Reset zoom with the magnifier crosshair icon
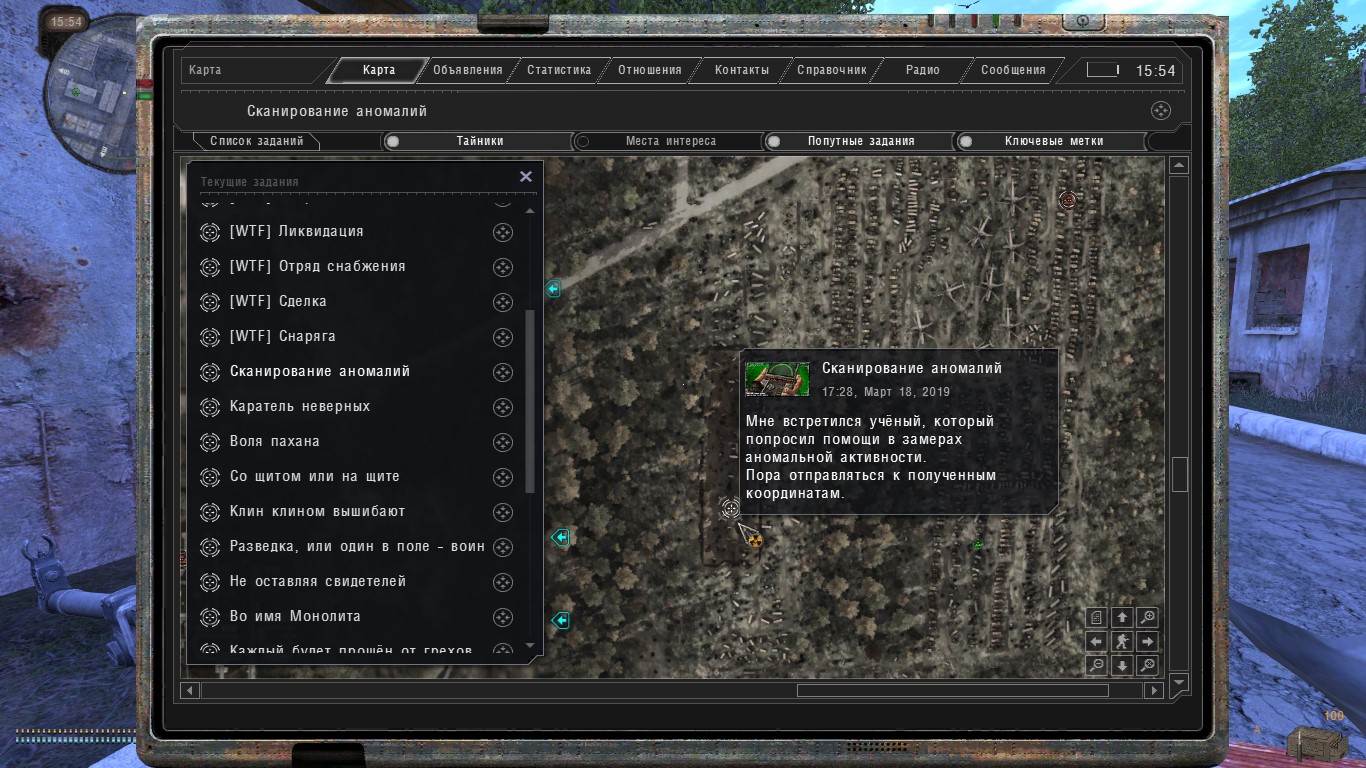 tap(1148, 666)
